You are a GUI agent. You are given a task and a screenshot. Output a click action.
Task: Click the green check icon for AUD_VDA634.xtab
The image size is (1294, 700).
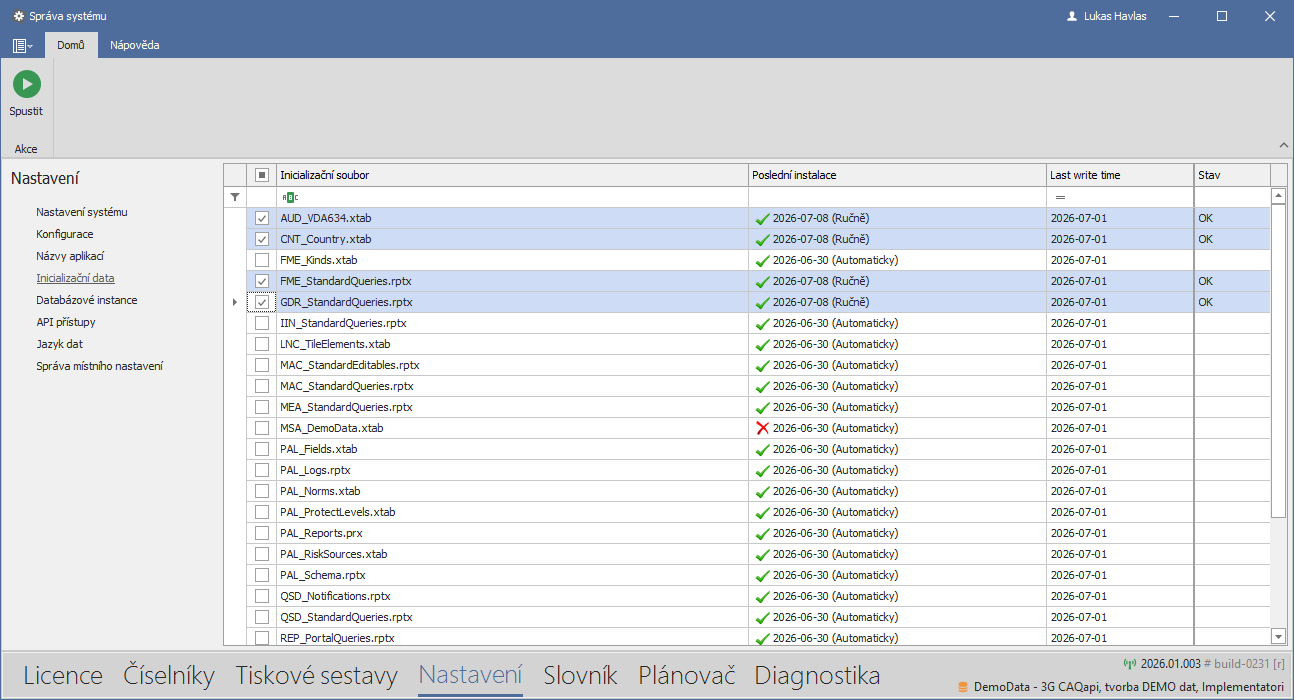tap(762, 218)
